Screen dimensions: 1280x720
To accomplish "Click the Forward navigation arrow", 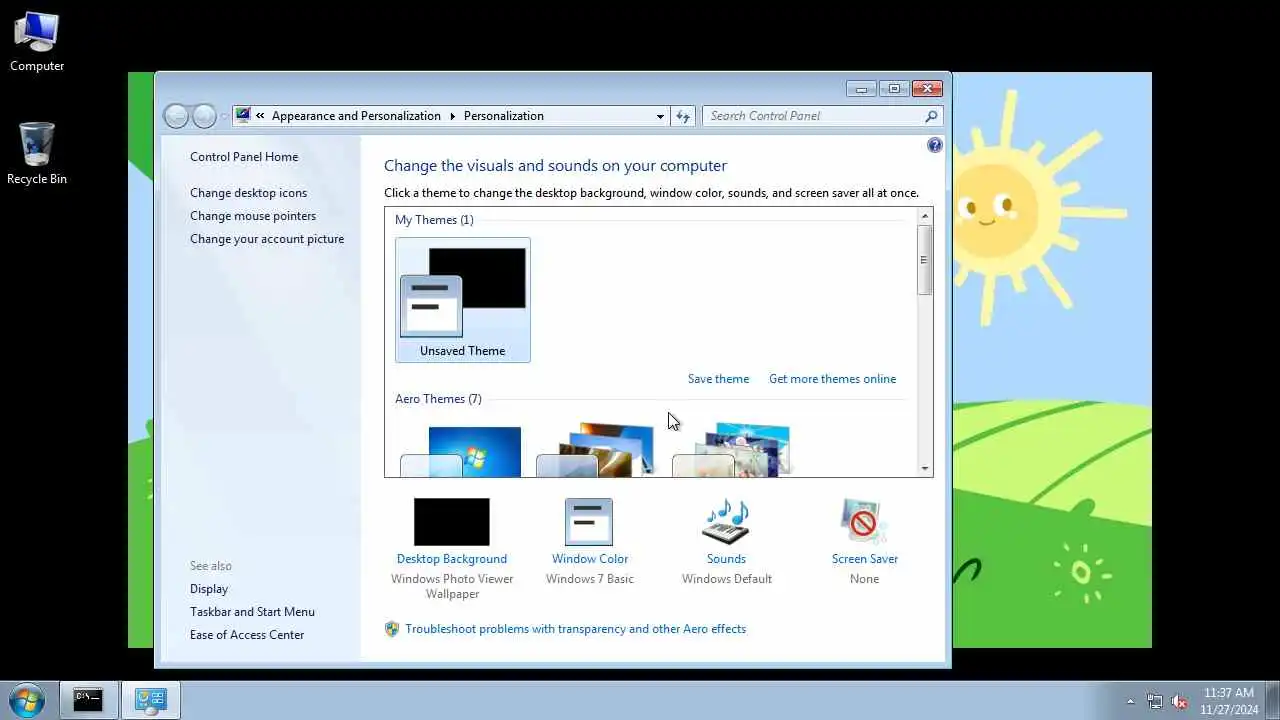I will (204, 116).
